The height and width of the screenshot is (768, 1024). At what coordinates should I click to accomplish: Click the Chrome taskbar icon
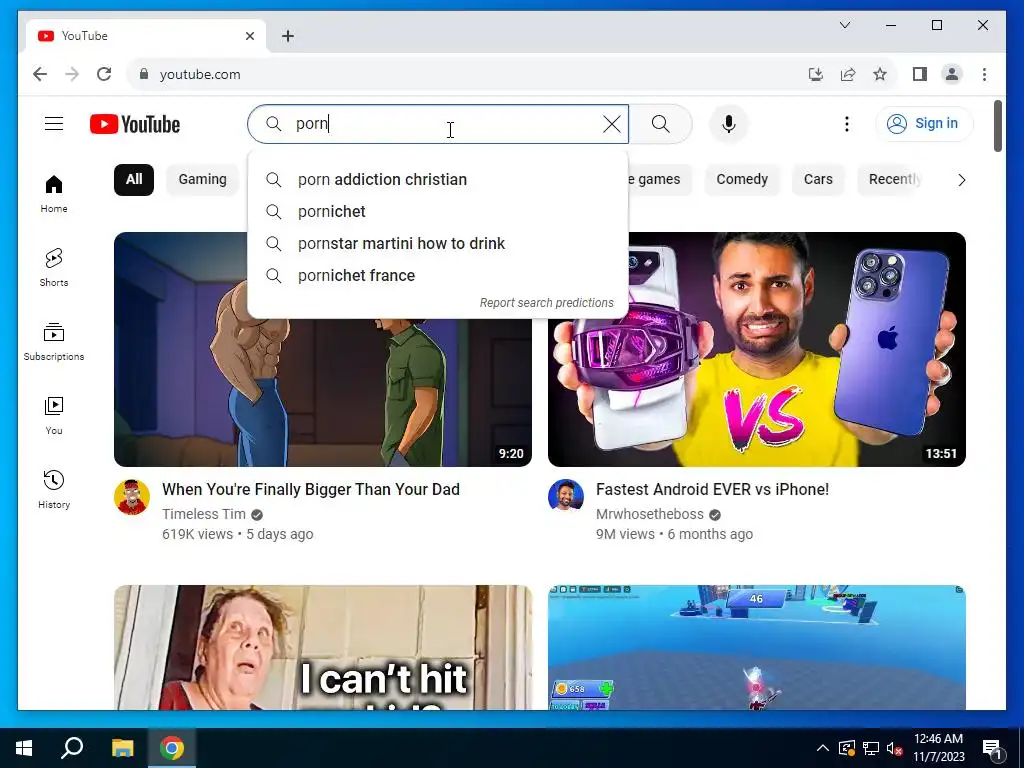[x=172, y=748]
